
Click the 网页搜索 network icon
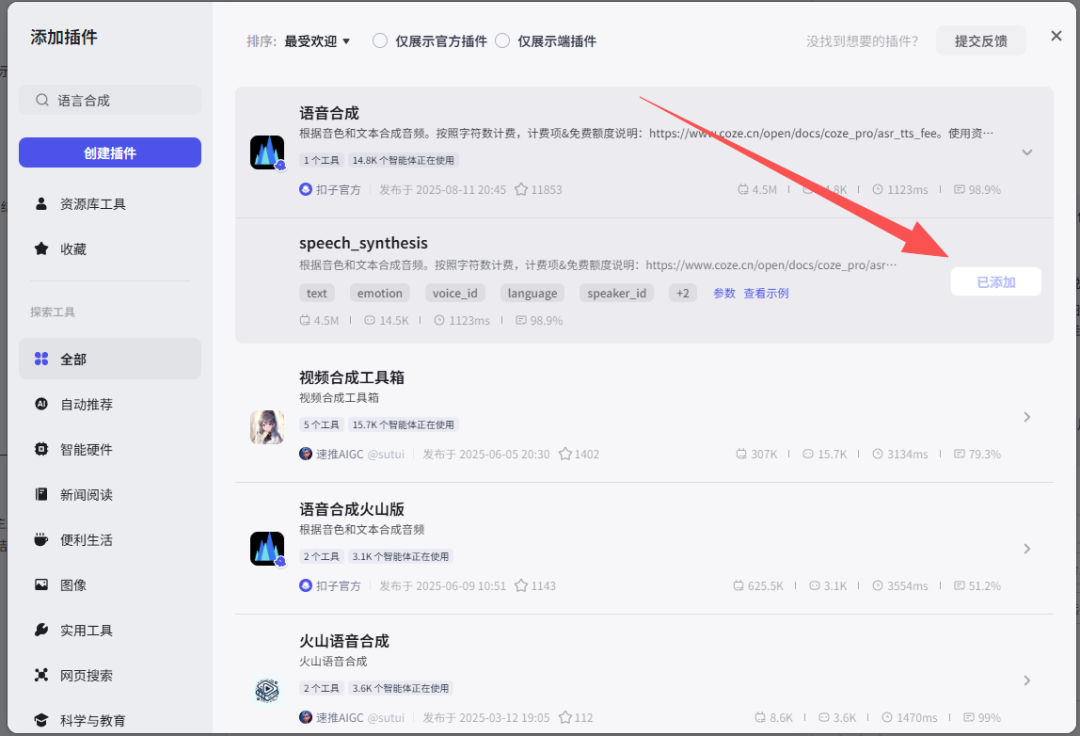[x=41, y=675]
